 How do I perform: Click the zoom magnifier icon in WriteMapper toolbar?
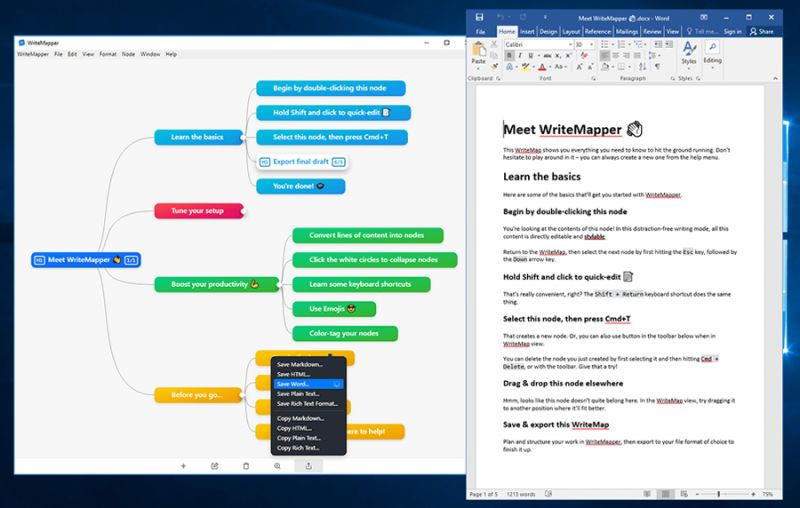tap(277, 466)
